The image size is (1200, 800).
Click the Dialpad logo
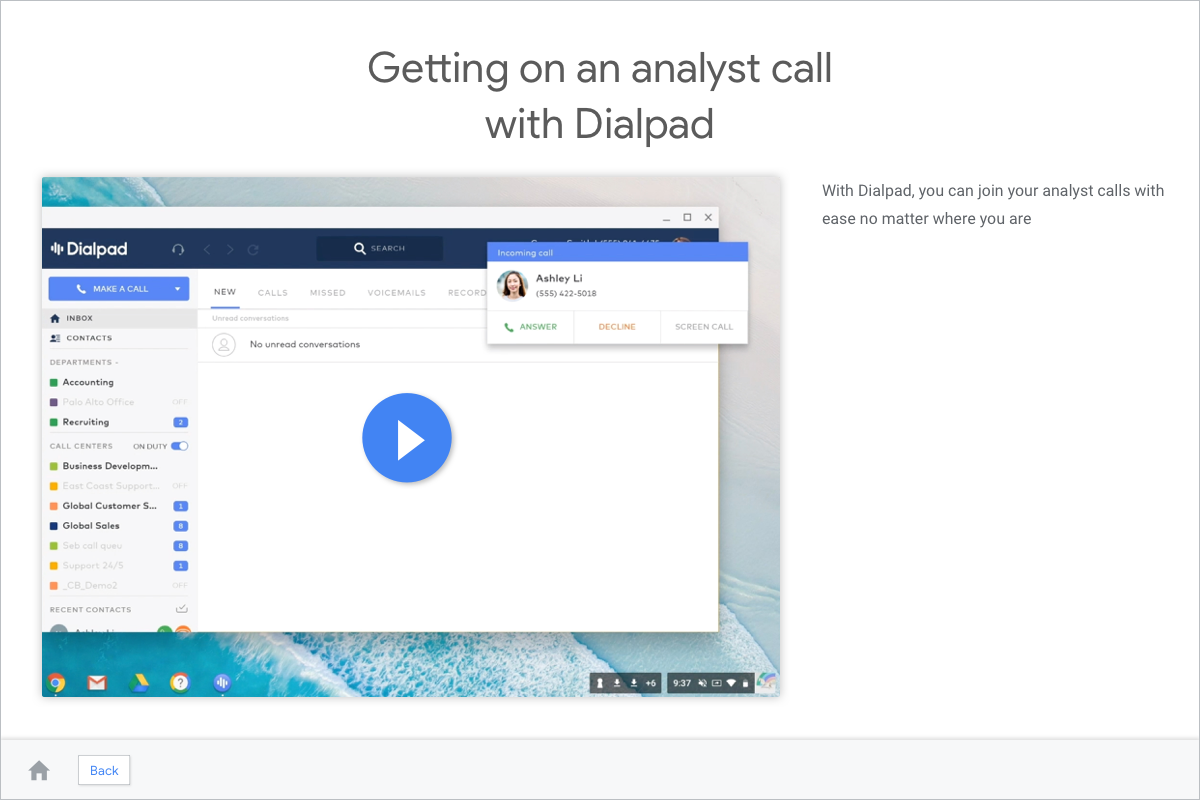tap(89, 249)
